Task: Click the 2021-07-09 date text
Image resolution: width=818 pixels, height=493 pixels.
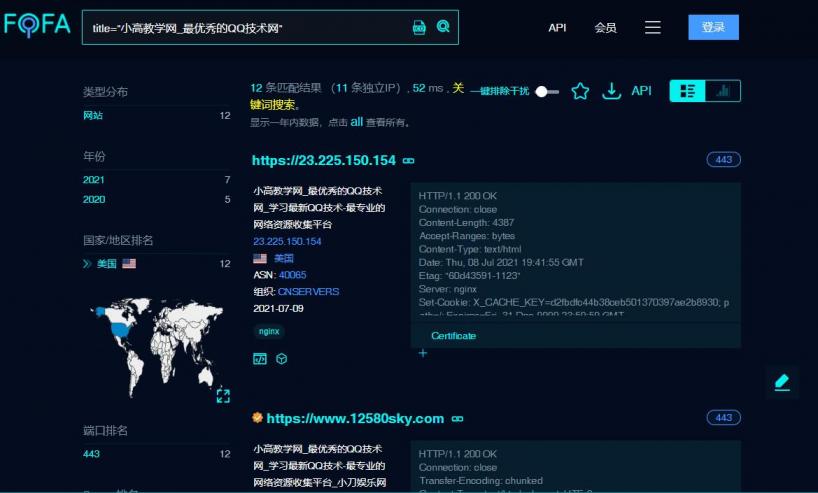Action: click(279, 308)
